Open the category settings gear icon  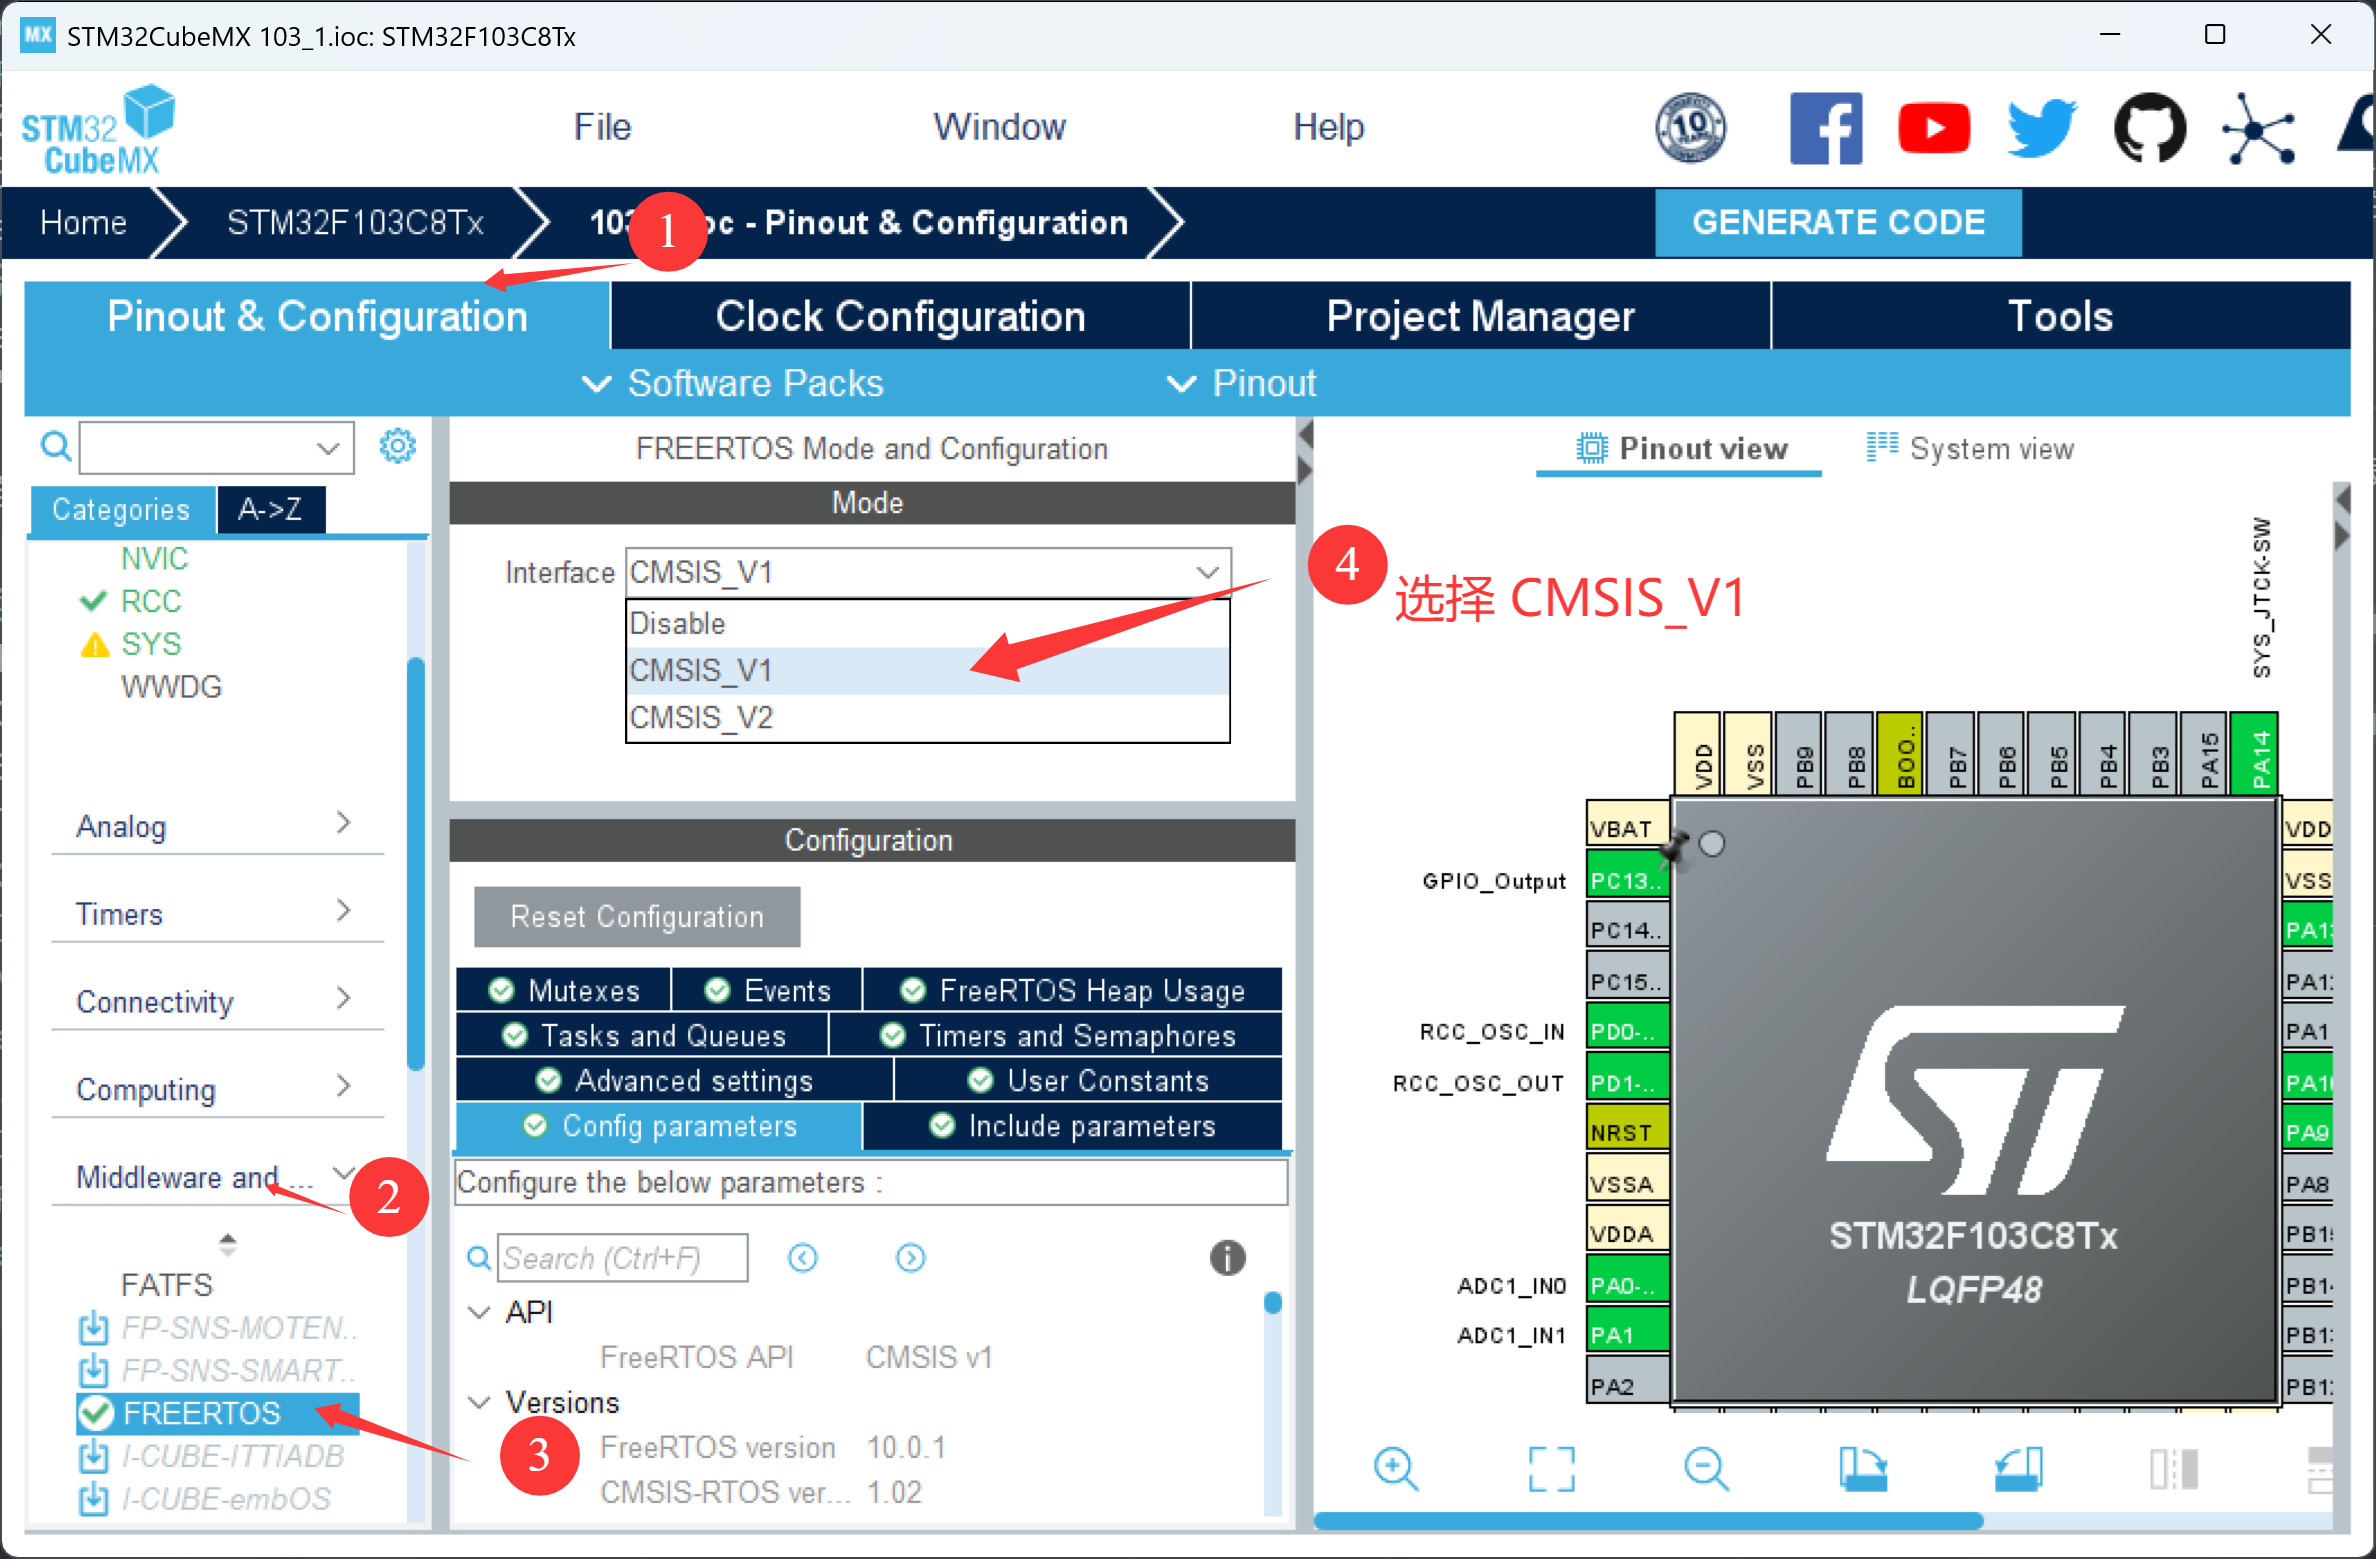(397, 446)
